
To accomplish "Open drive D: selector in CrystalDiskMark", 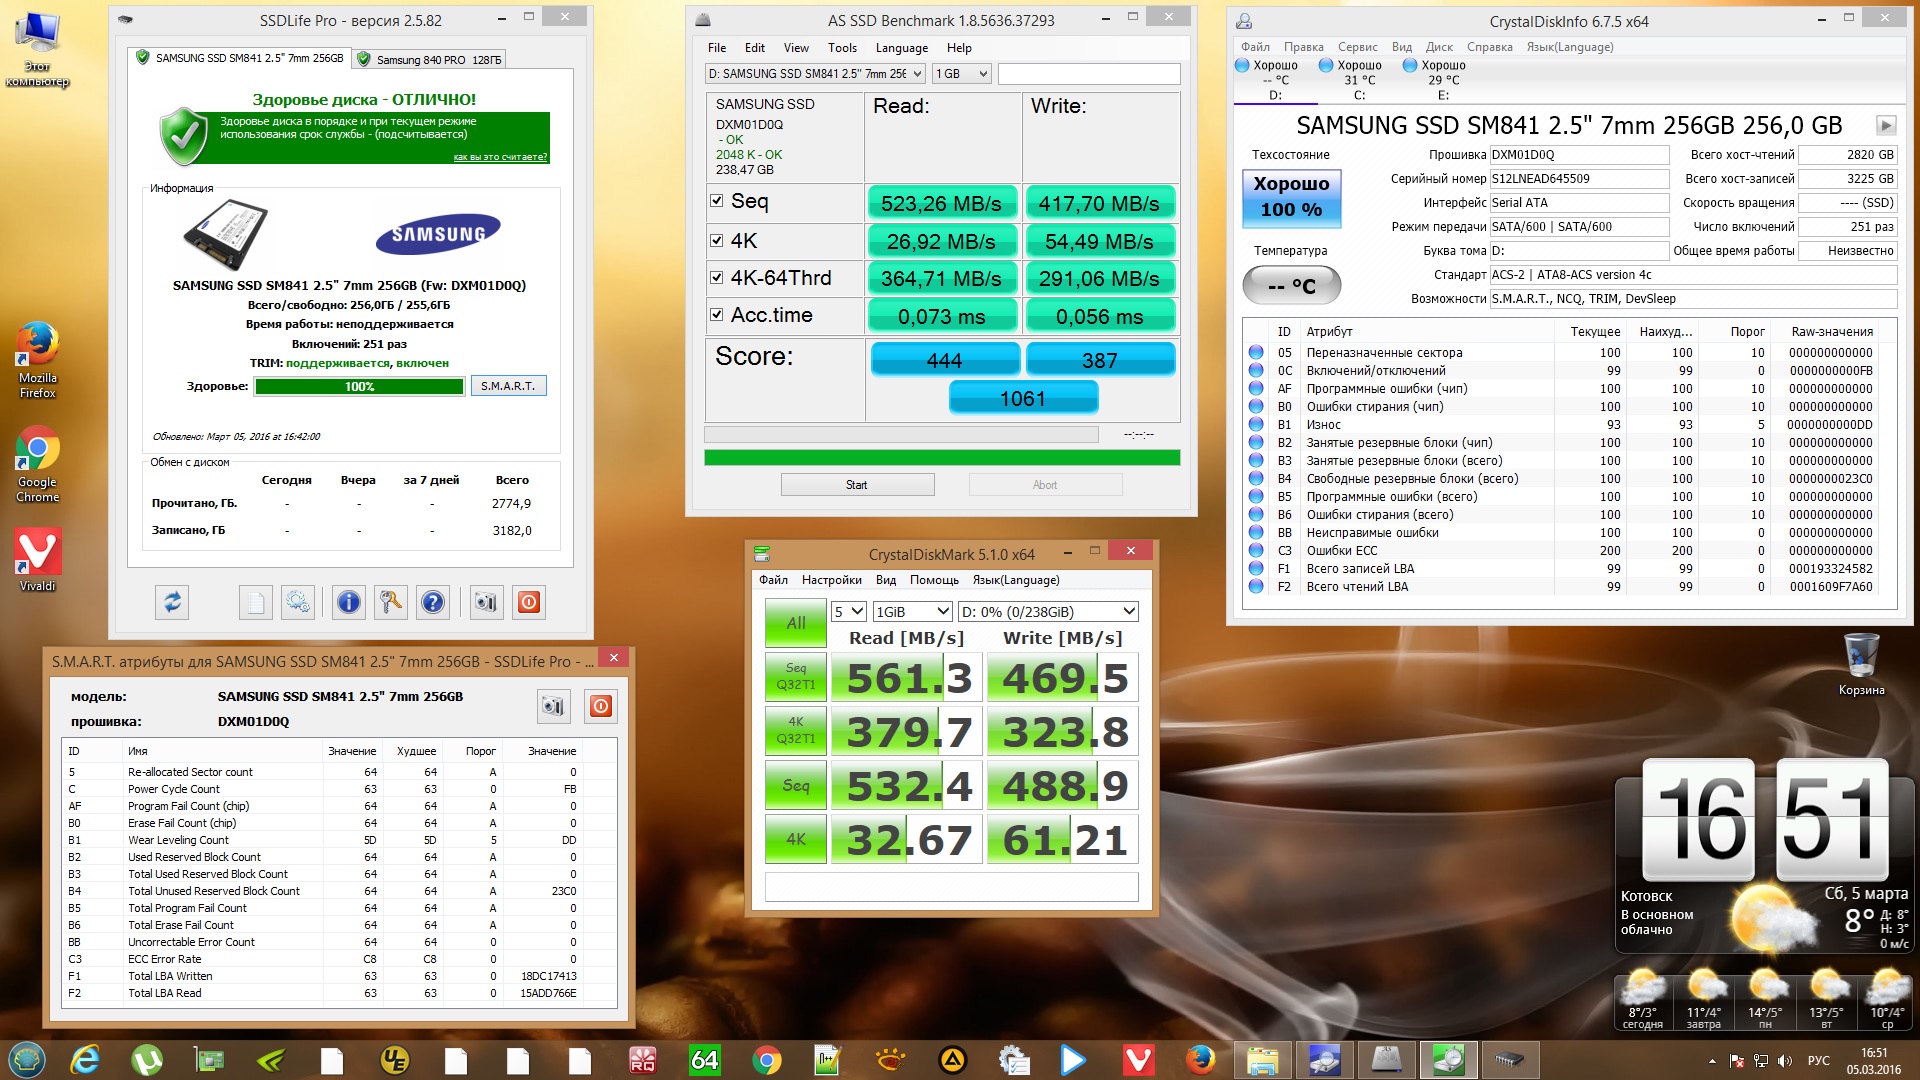I will pyautogui.click(x=1048, y=611).
